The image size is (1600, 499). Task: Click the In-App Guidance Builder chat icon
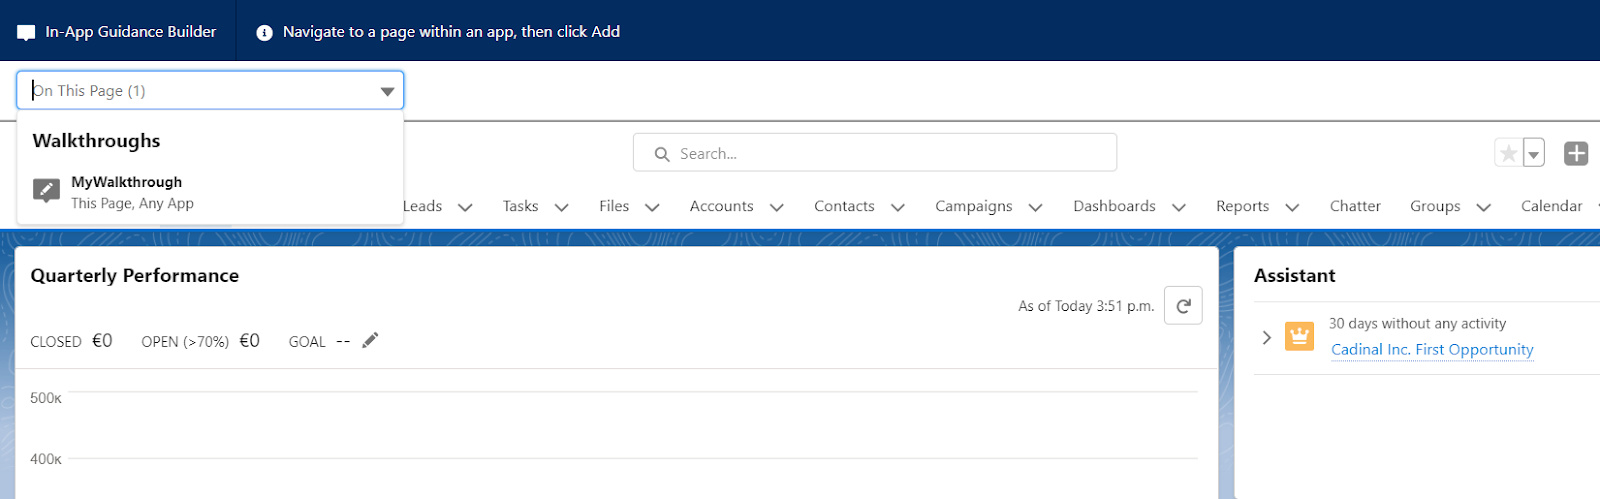coord(26,33)
